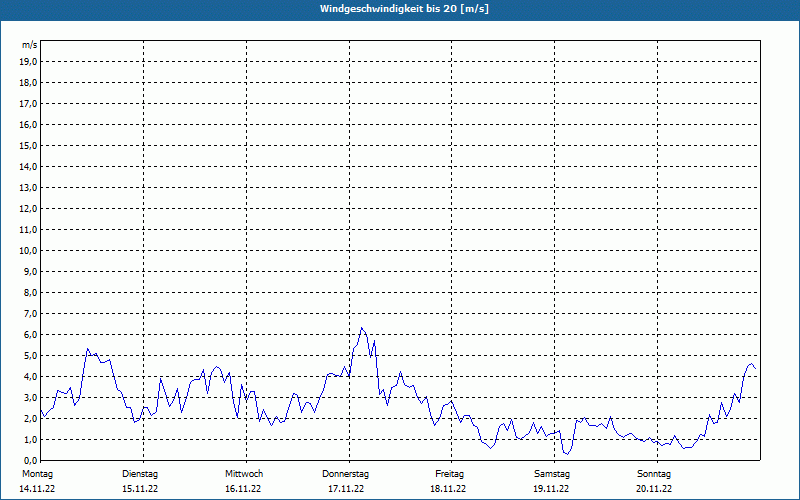Screen dimensions: 800x500
Task: Click the 11,0 axis value
Action: coord(28,230)
